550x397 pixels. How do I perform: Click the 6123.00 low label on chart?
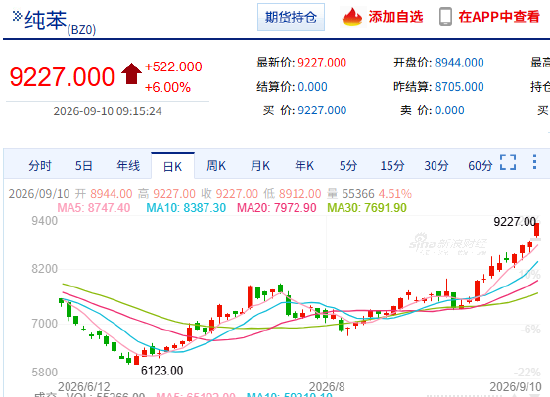tap(162, 371)
